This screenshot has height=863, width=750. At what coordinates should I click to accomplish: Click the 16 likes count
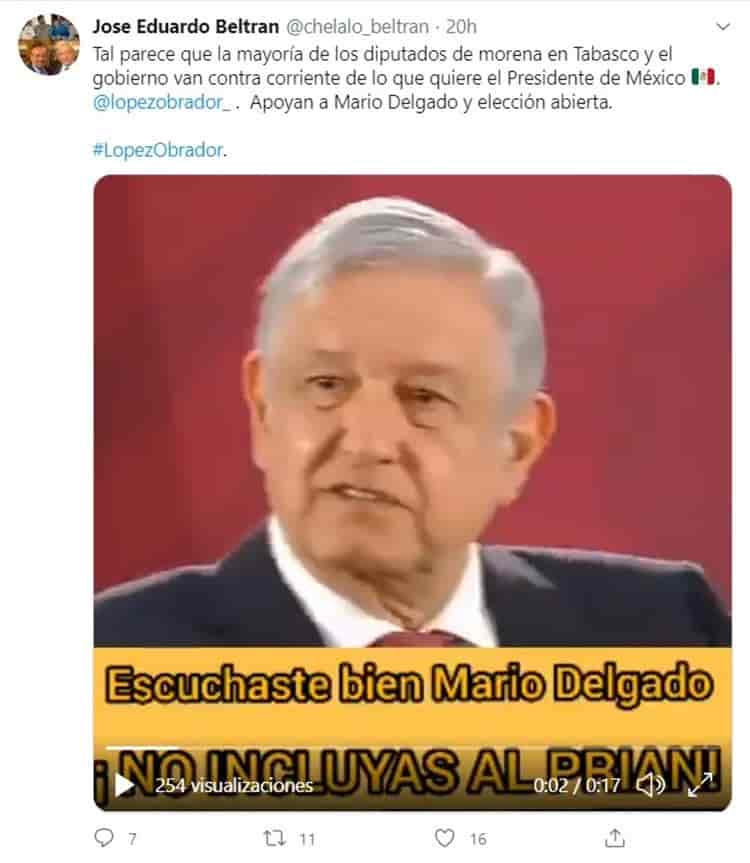pyautogui.click(x=478, y=839)
